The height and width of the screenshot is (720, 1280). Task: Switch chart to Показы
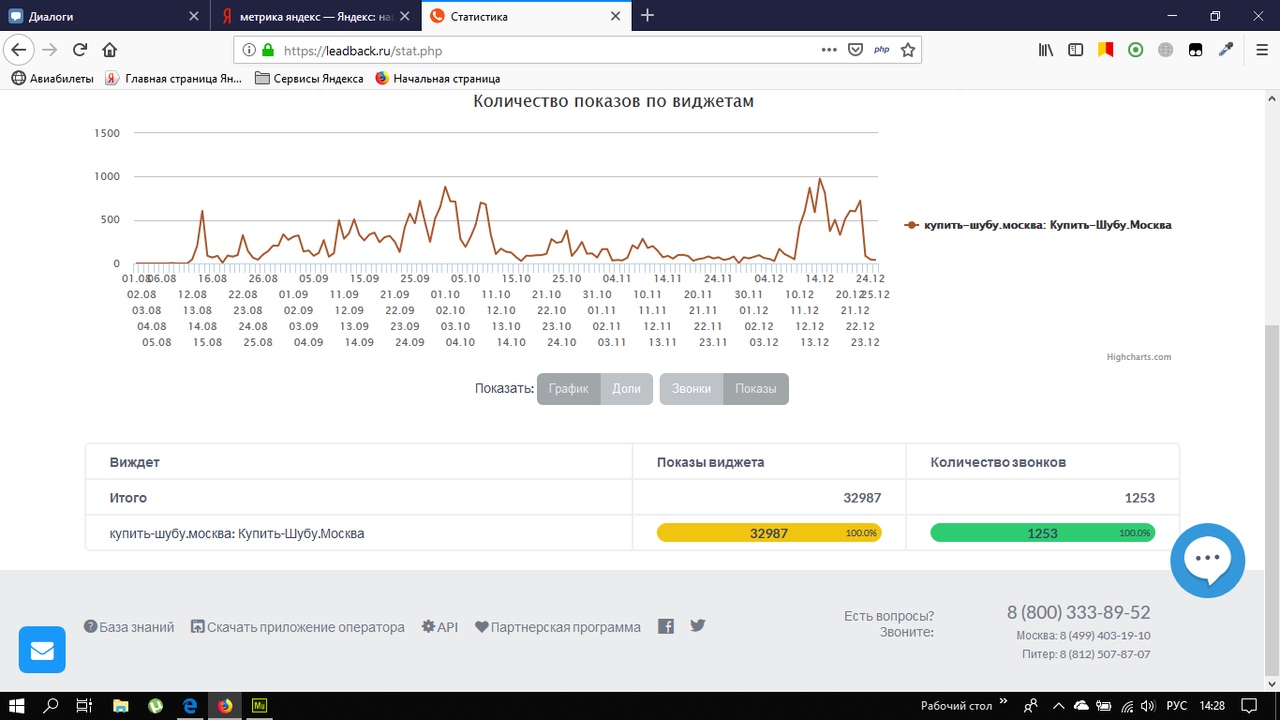click(756, 389)
